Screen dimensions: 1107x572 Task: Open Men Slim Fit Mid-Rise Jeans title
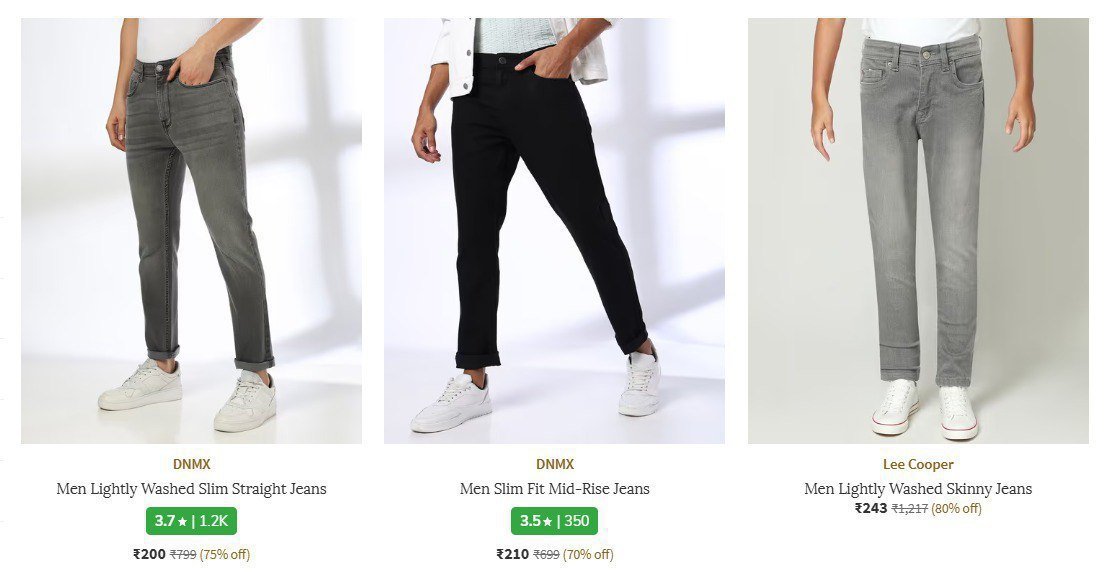click(x=555, y=489)
